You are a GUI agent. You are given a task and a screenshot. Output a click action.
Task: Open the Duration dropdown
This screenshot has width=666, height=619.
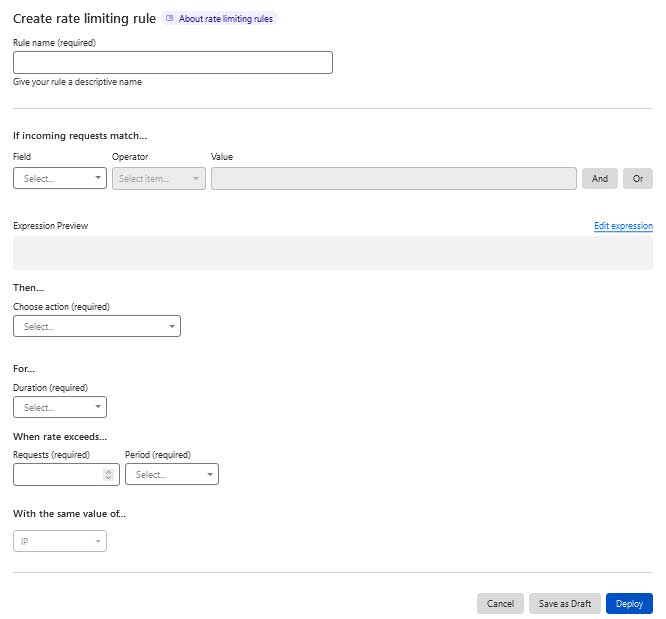[x=60, y=407]
